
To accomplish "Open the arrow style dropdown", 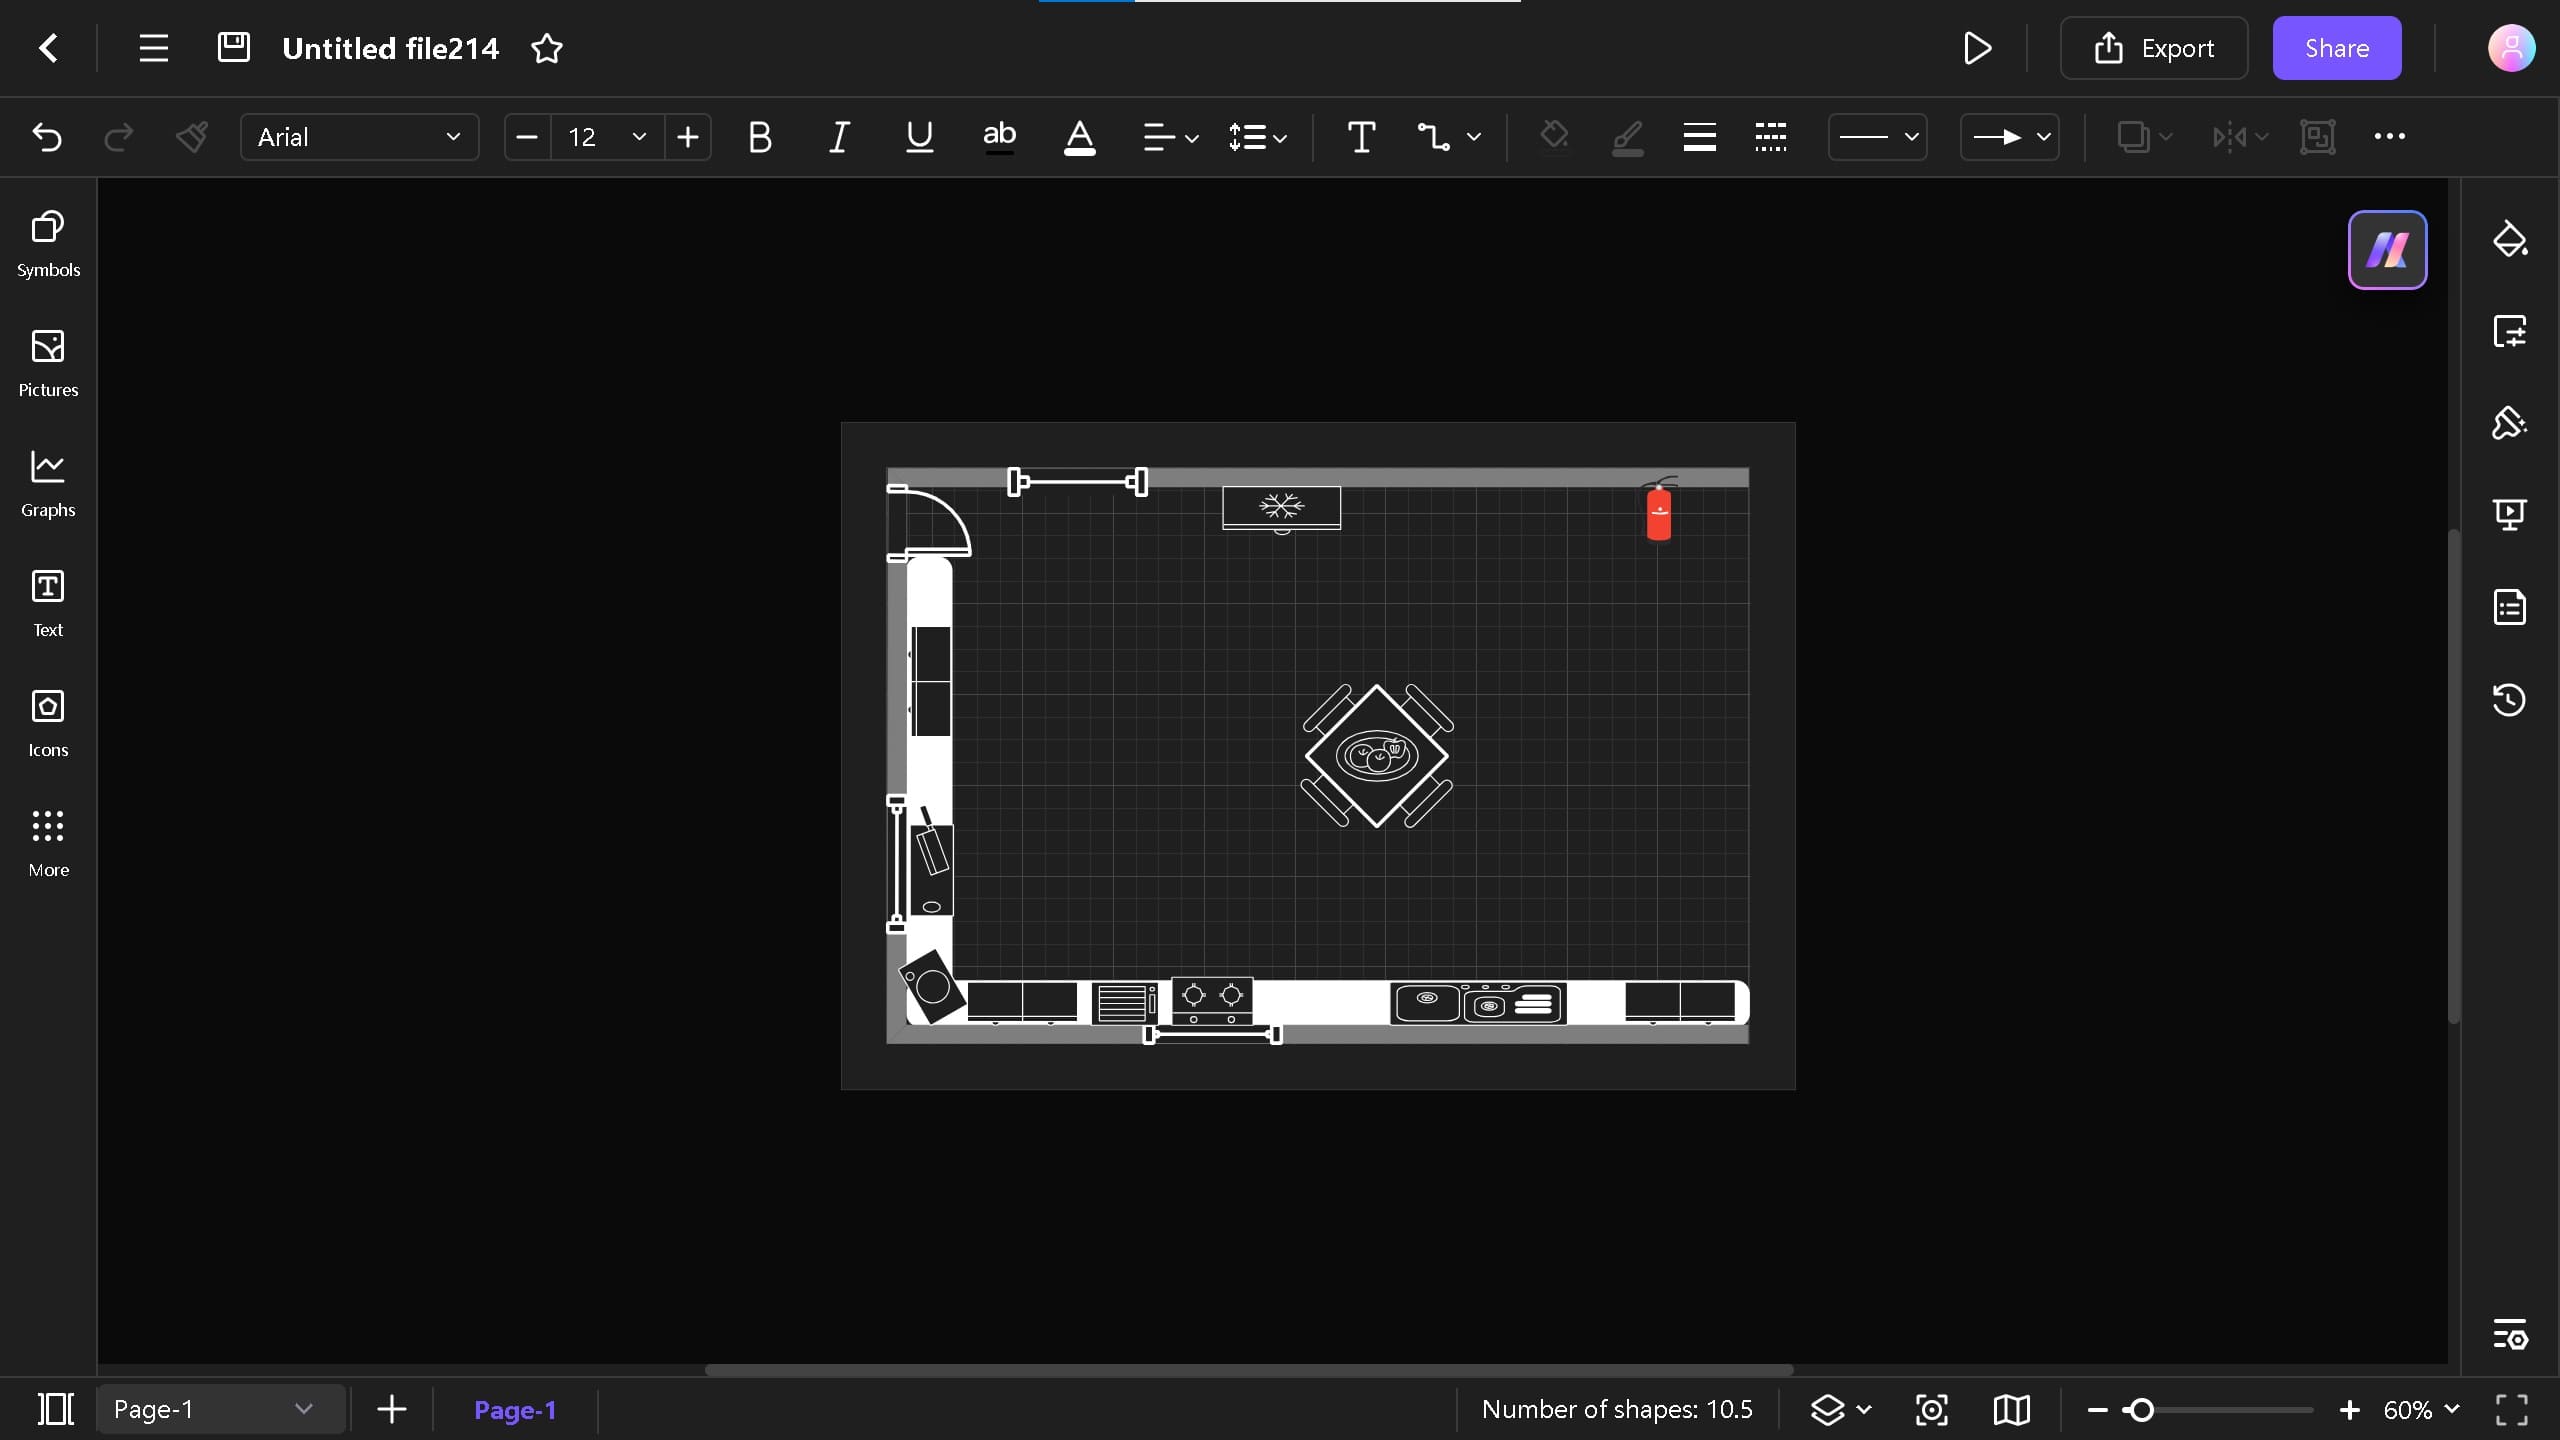I will pos(2009,137).
